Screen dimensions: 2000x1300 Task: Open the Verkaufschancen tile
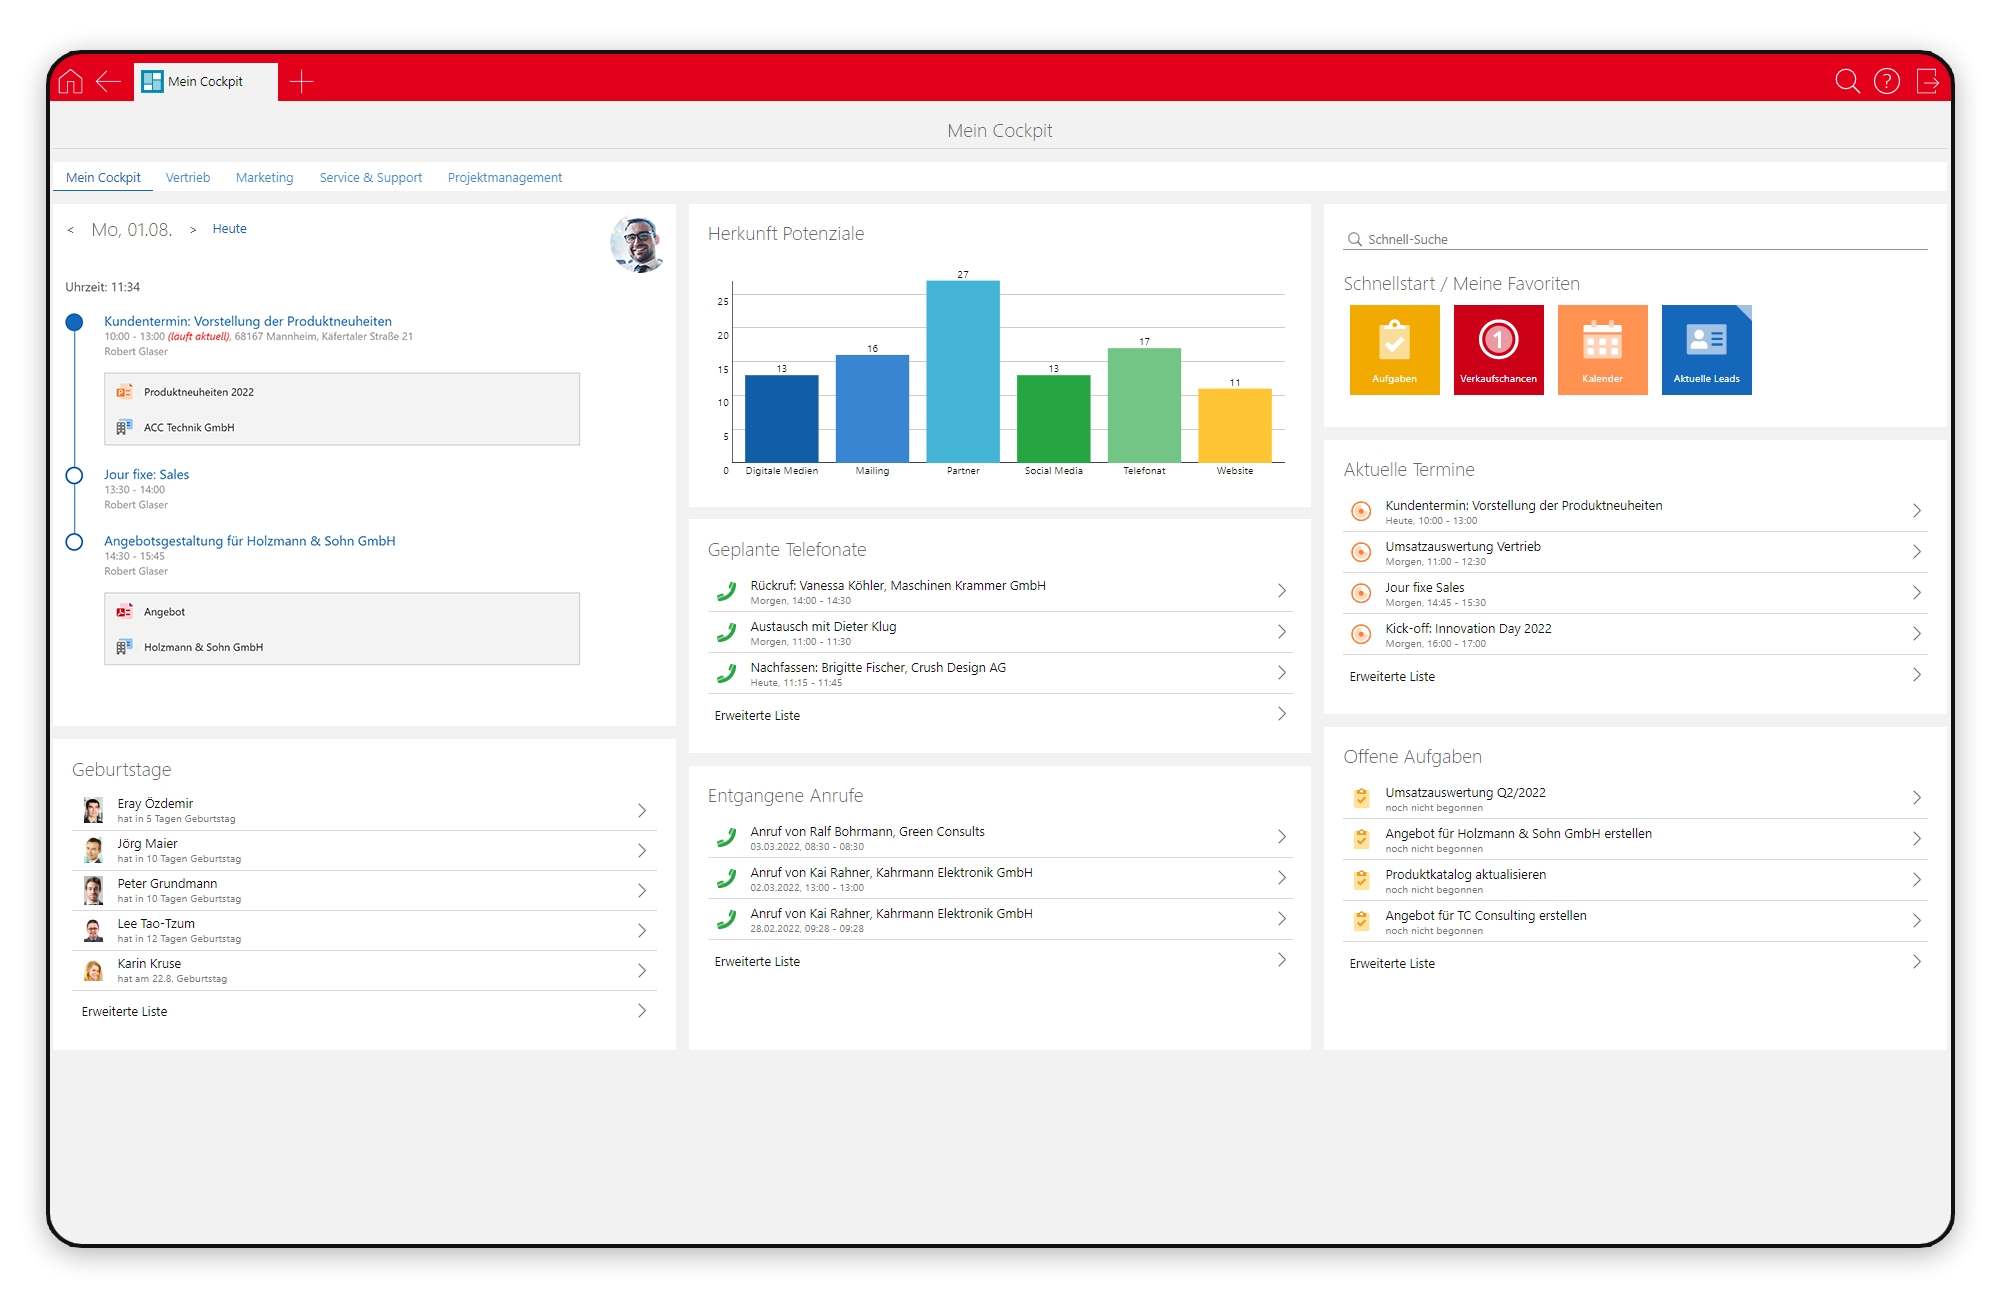tap(1498, 349)
